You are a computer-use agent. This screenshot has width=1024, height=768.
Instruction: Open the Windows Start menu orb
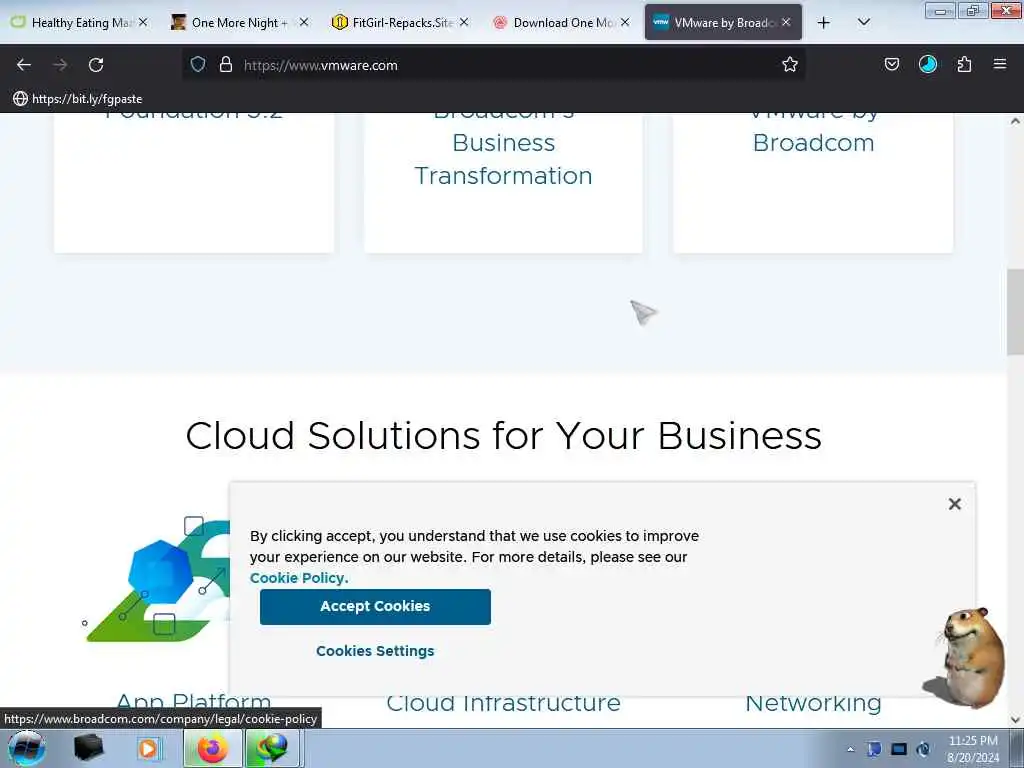(26, 748)
